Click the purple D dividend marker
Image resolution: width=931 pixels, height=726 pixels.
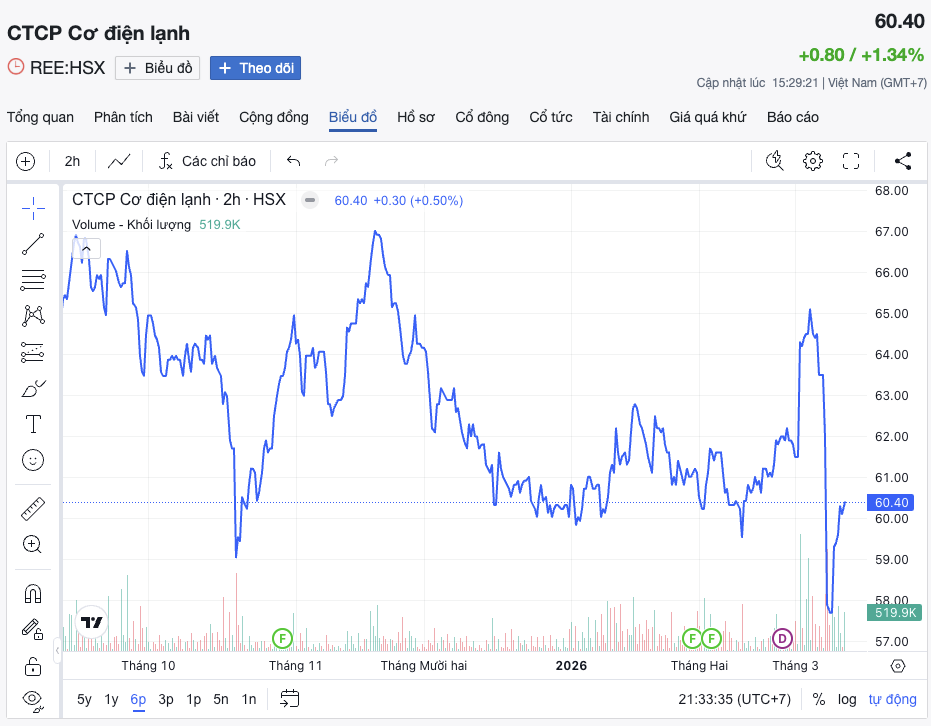782,637
